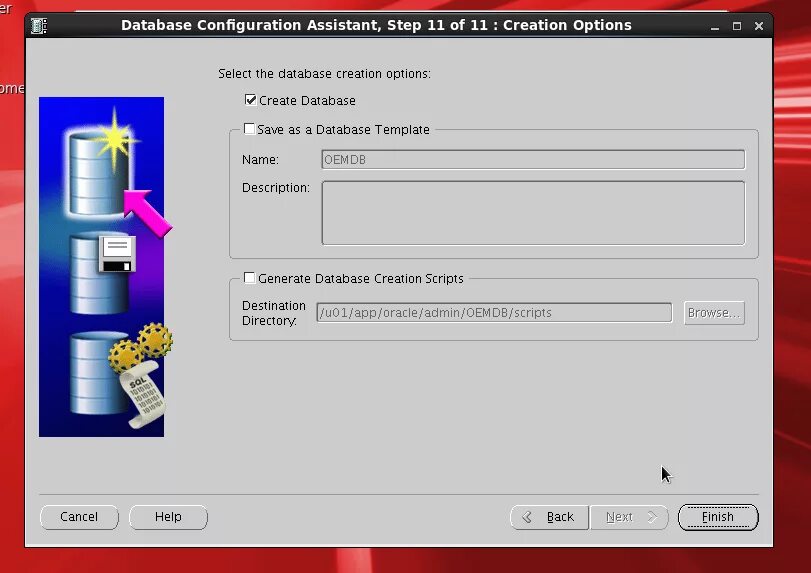Click the 'Create Database' label text
The width and height of the screenshot is (811, 573).
click(307, 100)
